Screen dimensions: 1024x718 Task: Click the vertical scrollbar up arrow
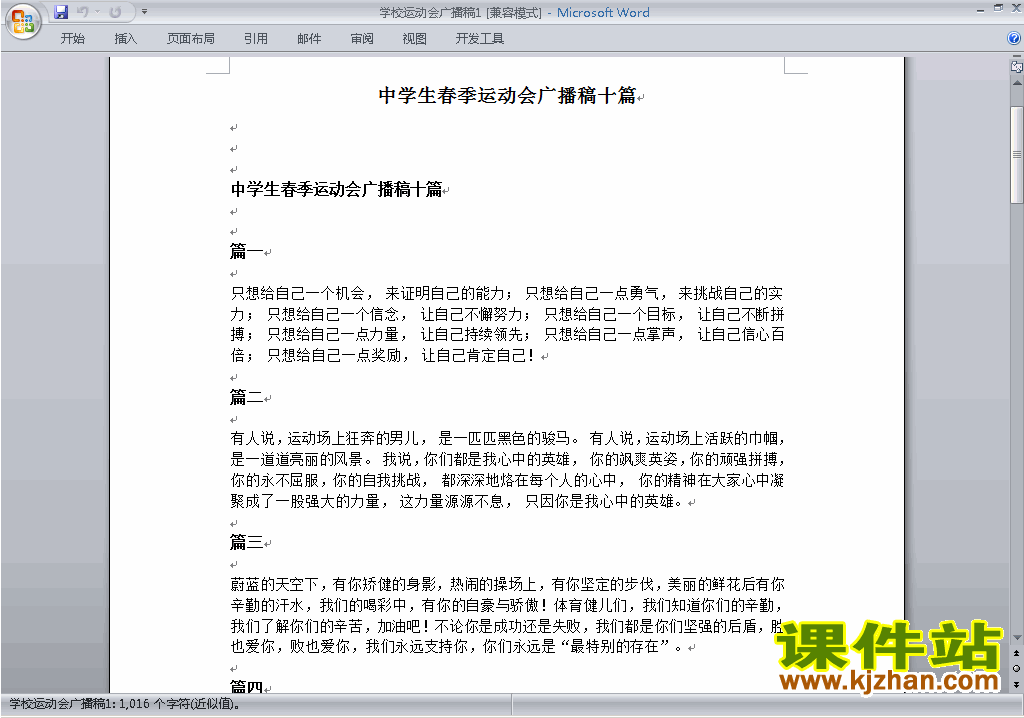coord(1017,84)
